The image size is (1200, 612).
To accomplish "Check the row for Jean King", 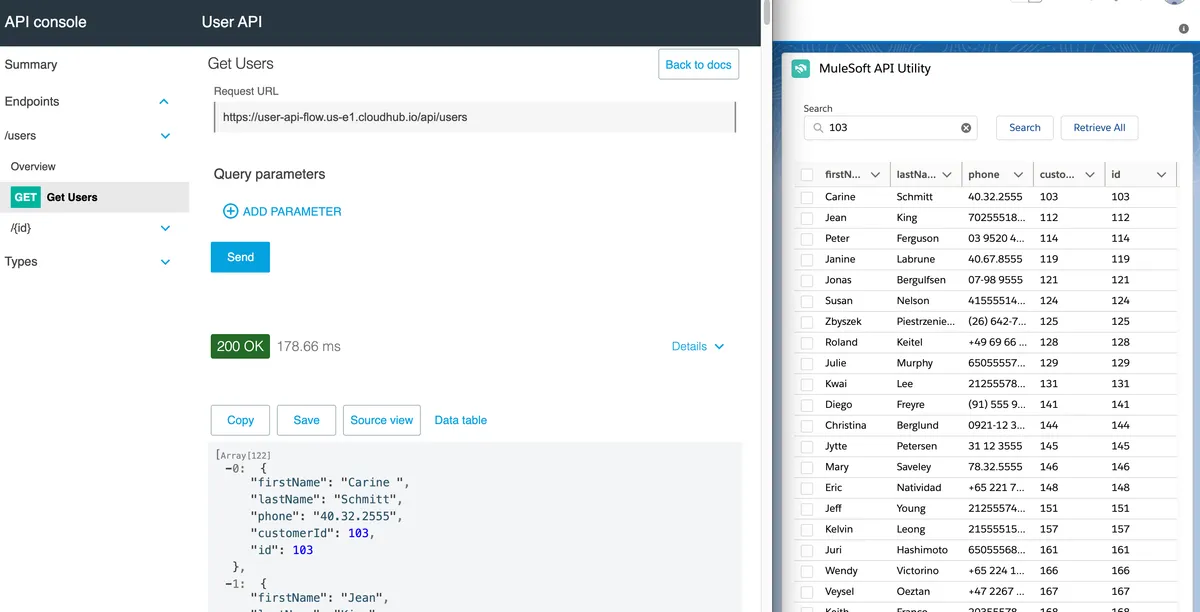I will point(807,218).
